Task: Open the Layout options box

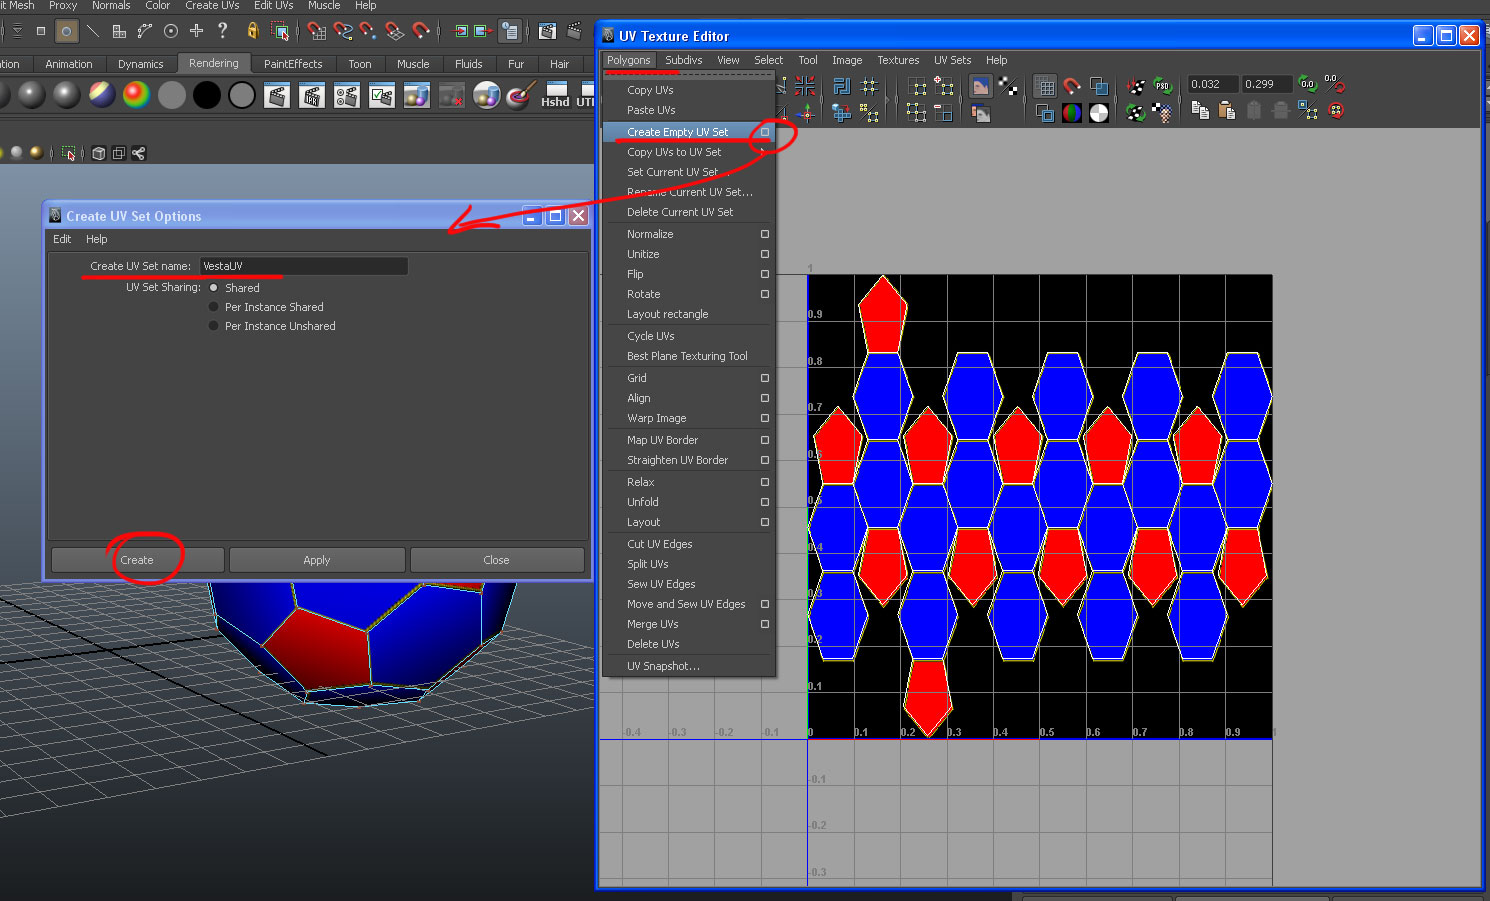Action: (765, 522)
